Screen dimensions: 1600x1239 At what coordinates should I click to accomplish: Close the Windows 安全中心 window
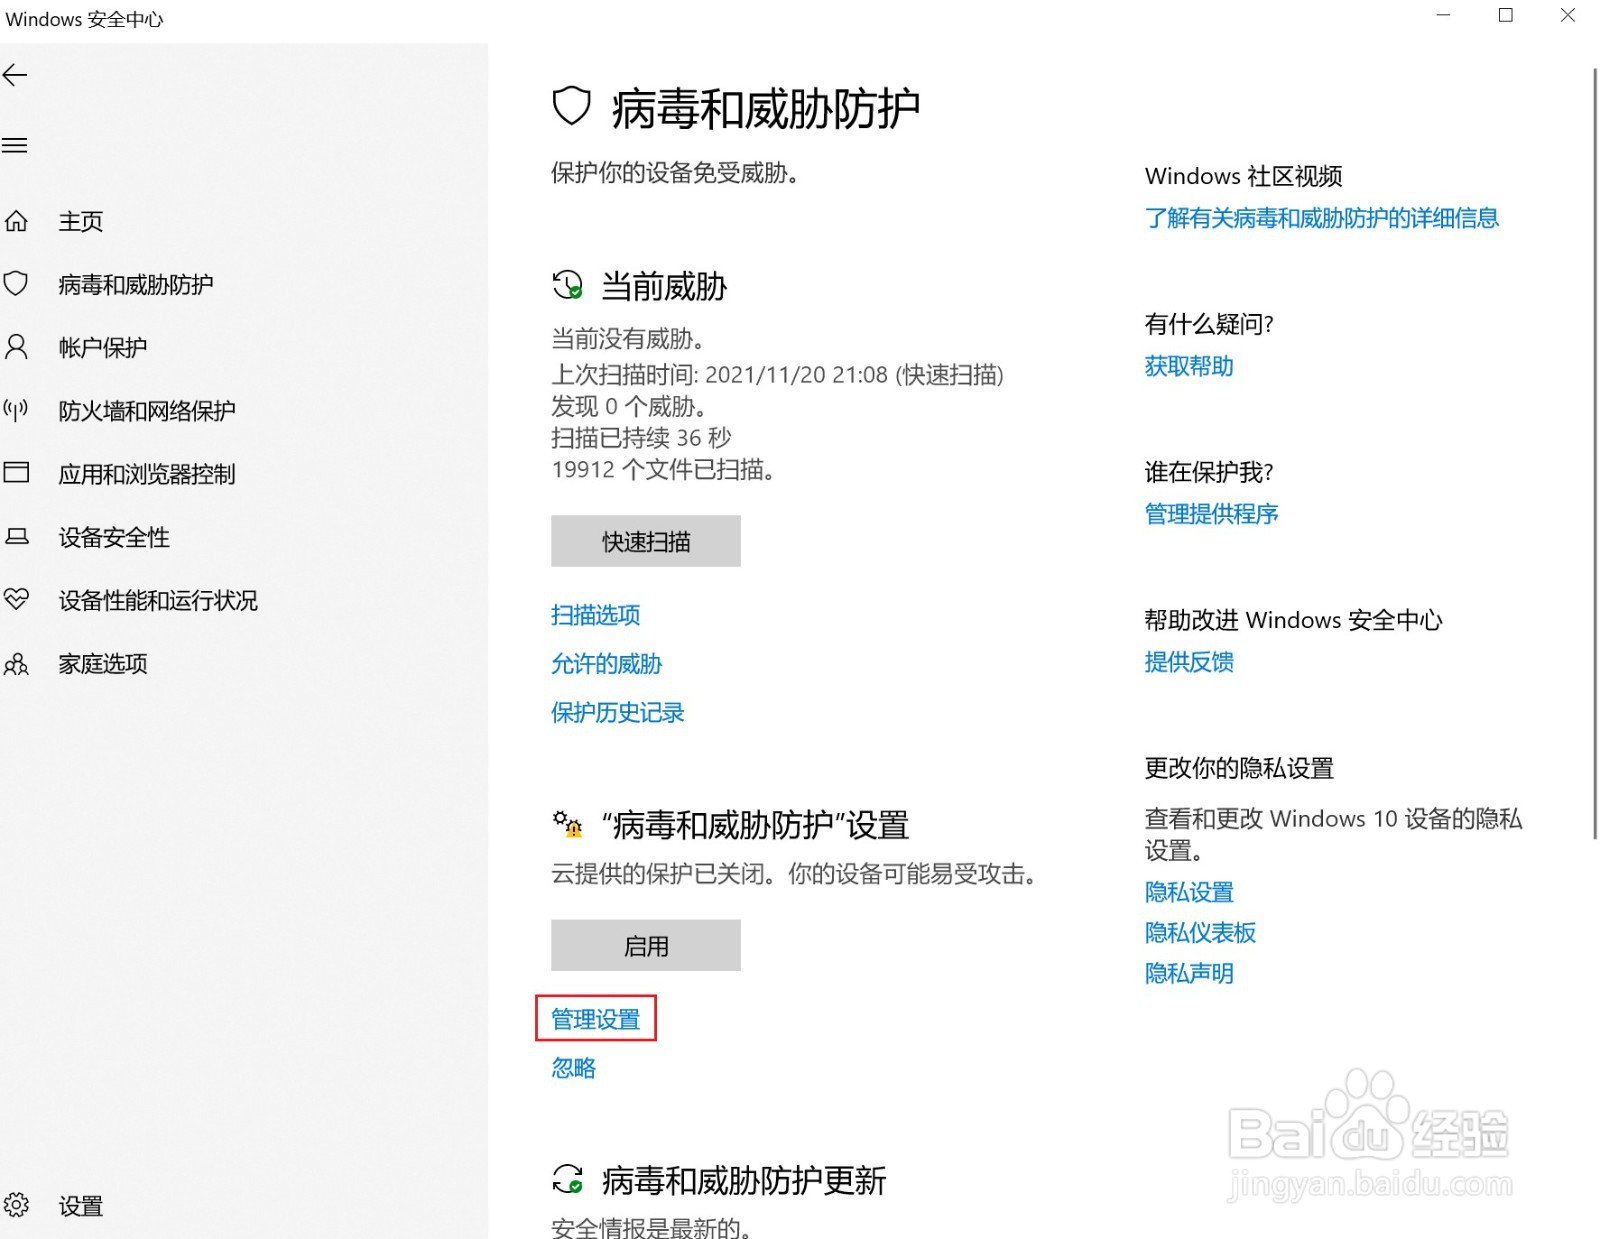coord(1567,15)
